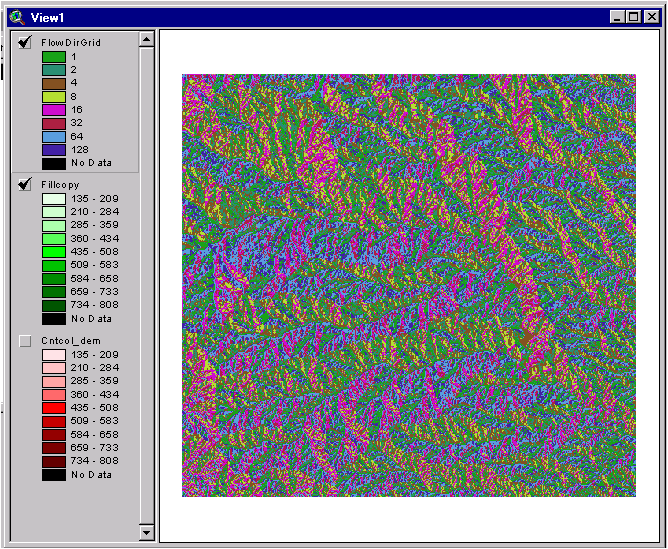
Task: Minimize the View1 window
Action: click(x=617, y=17)
